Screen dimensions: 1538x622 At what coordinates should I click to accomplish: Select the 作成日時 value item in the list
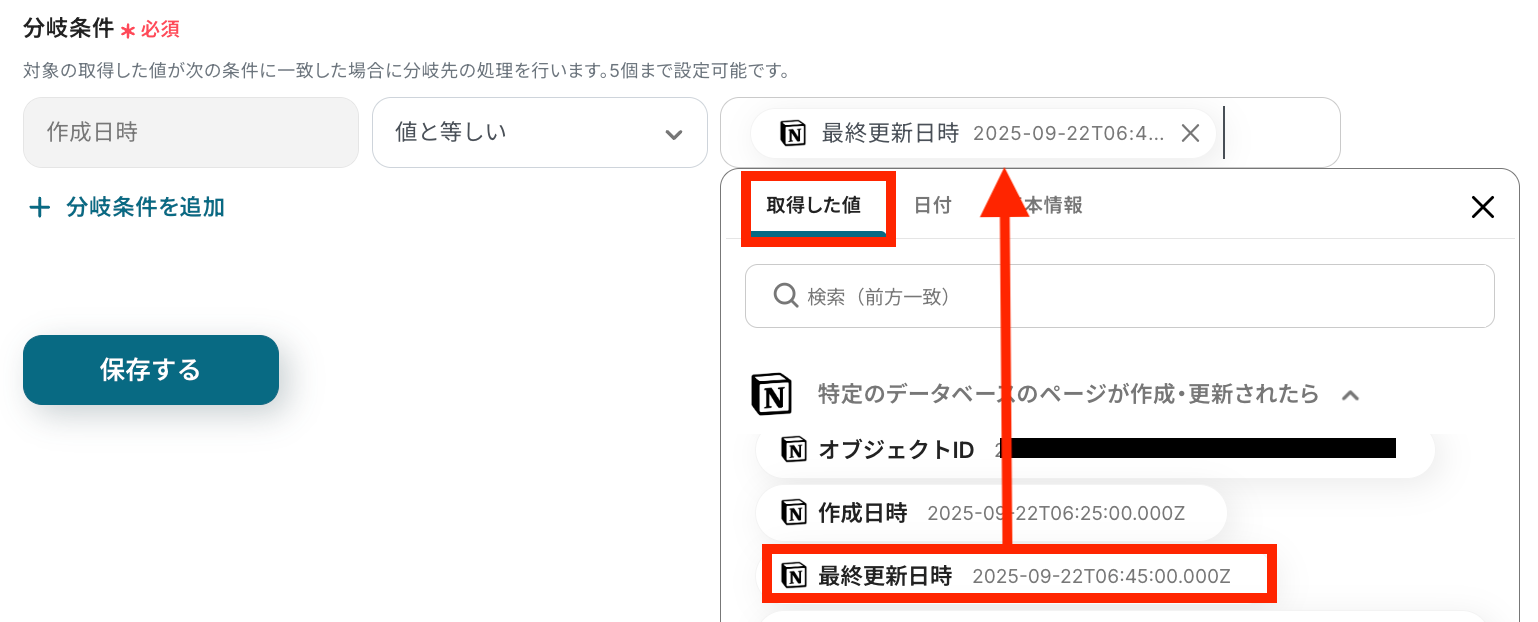tap(991, 514)
